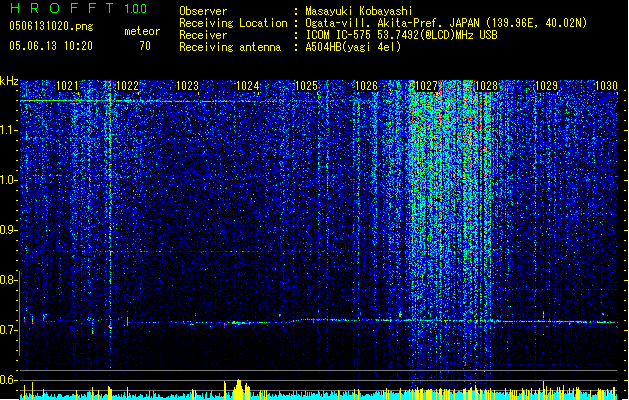Select the 1023 time marker

[187, 86]
